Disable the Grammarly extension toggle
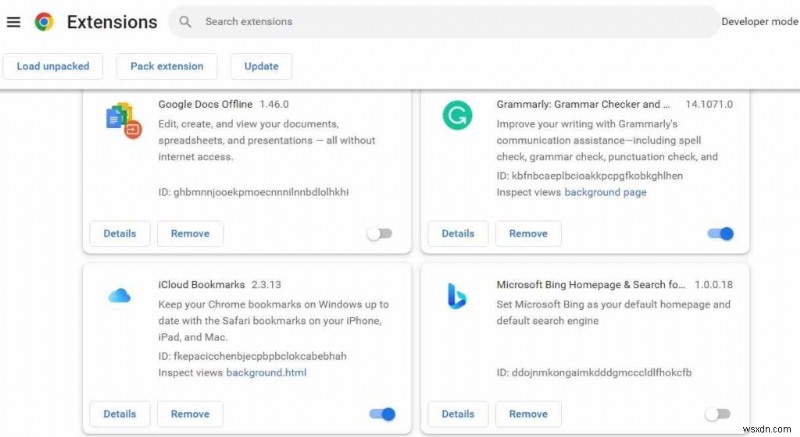The image size is (800, 437). tap(720, 234)
